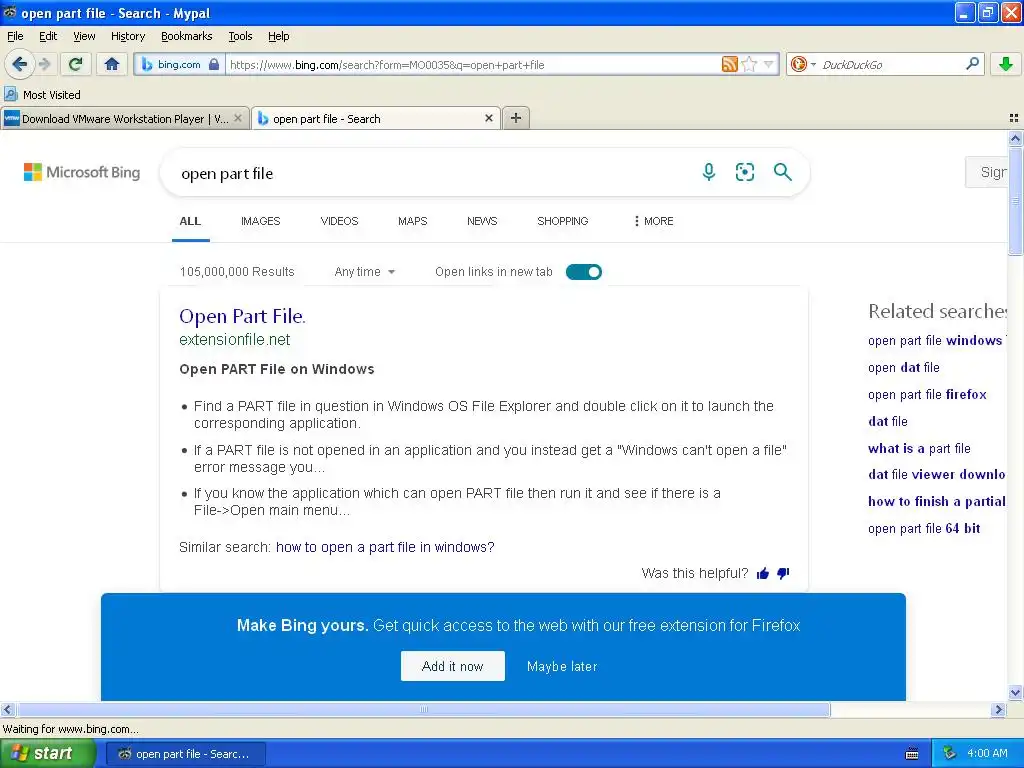
Task: Open the Windows Start menu
Action: [x=46, y=754]
